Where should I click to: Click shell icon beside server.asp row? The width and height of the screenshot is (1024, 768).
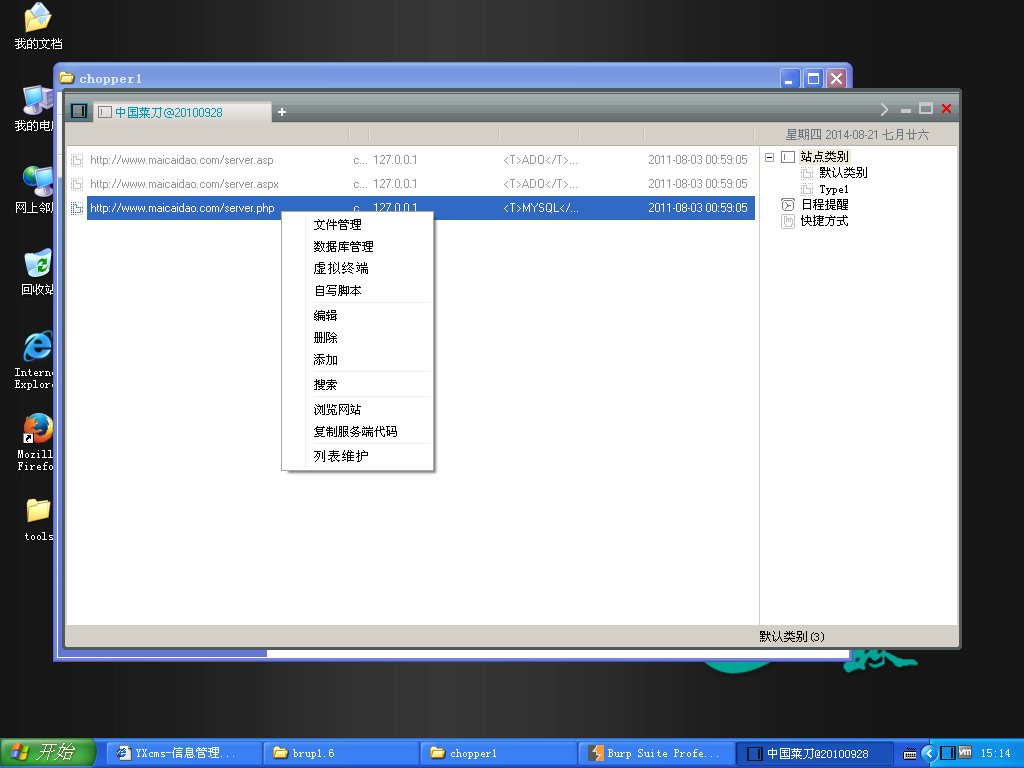coord(77,160)
